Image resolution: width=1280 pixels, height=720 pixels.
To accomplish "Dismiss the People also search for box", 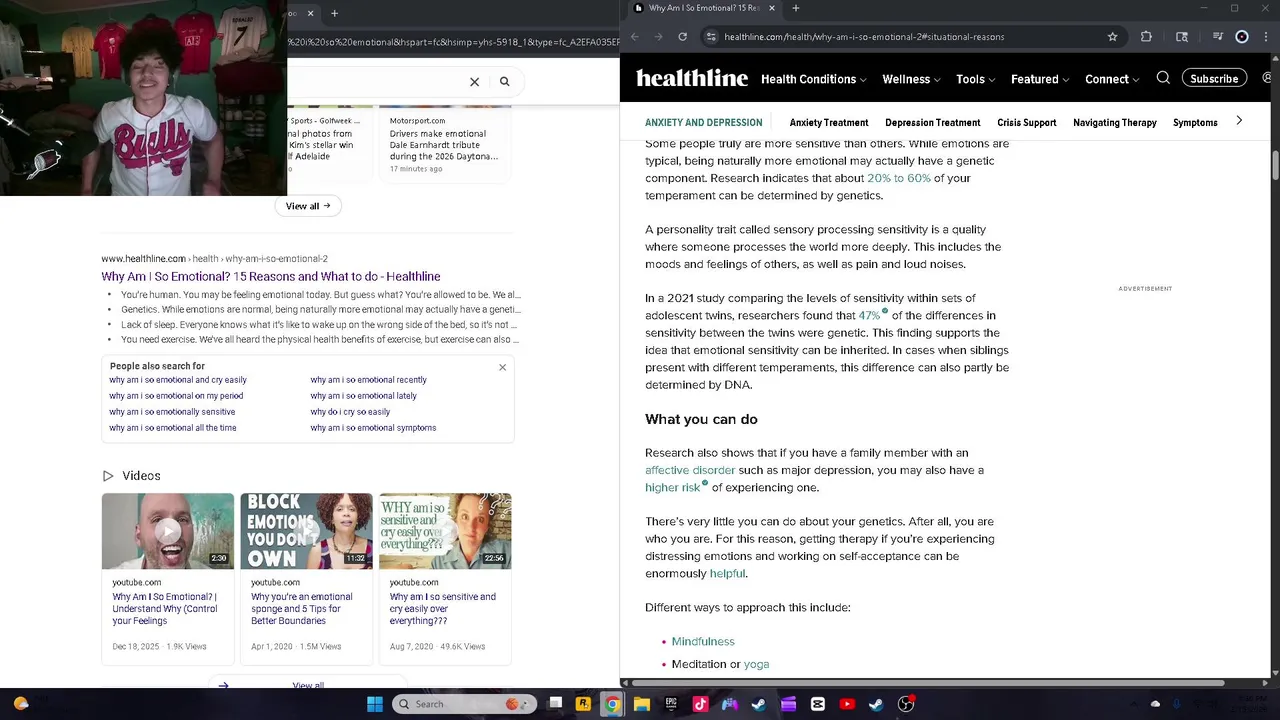I will (502, 367).
